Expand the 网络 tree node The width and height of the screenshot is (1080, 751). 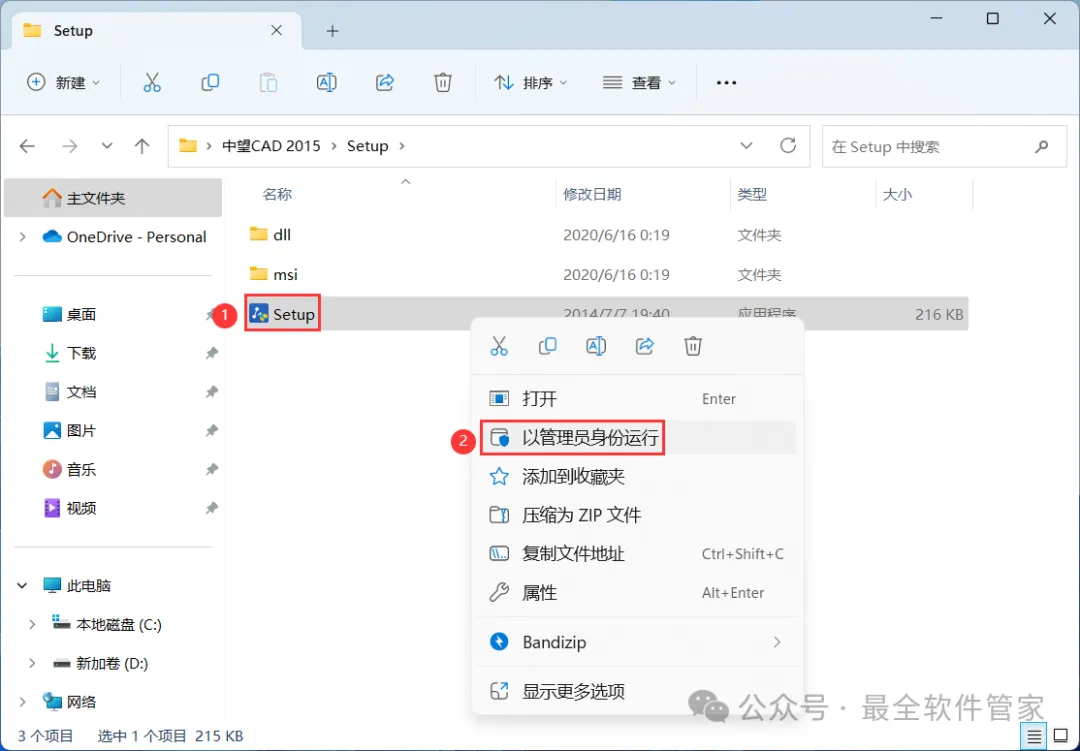tap(22, 702)
